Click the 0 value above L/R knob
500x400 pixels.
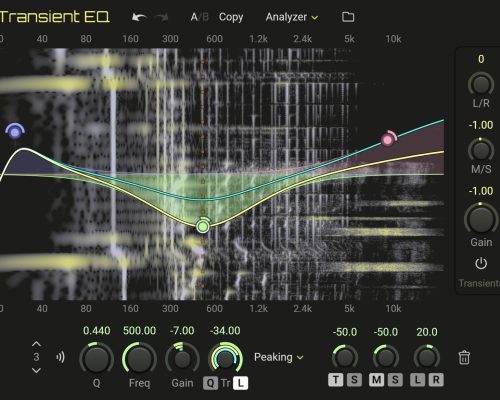tap(481, 59)
